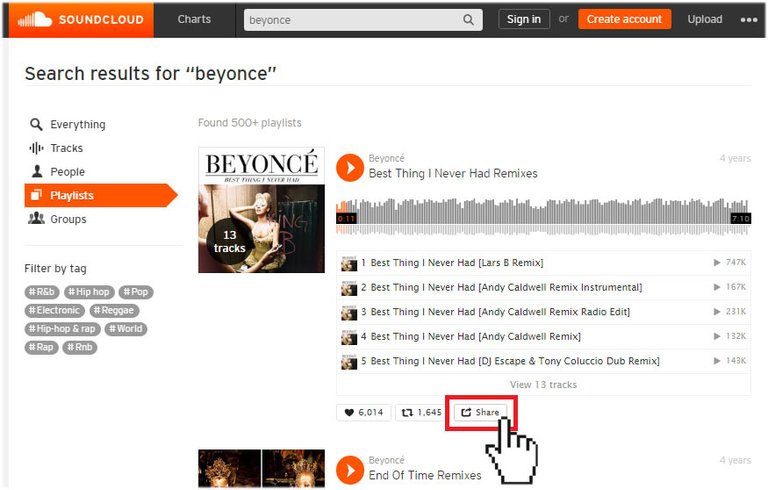Filter by #Electronic tag
This screenshot has height=490, width=768.
54,311
